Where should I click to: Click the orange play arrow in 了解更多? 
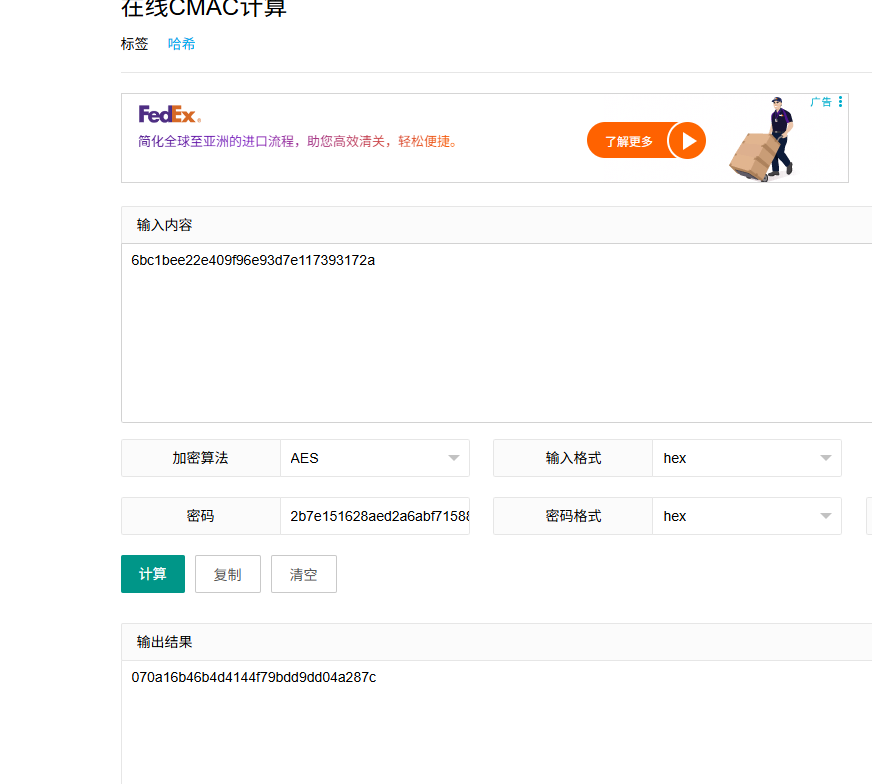688,140
